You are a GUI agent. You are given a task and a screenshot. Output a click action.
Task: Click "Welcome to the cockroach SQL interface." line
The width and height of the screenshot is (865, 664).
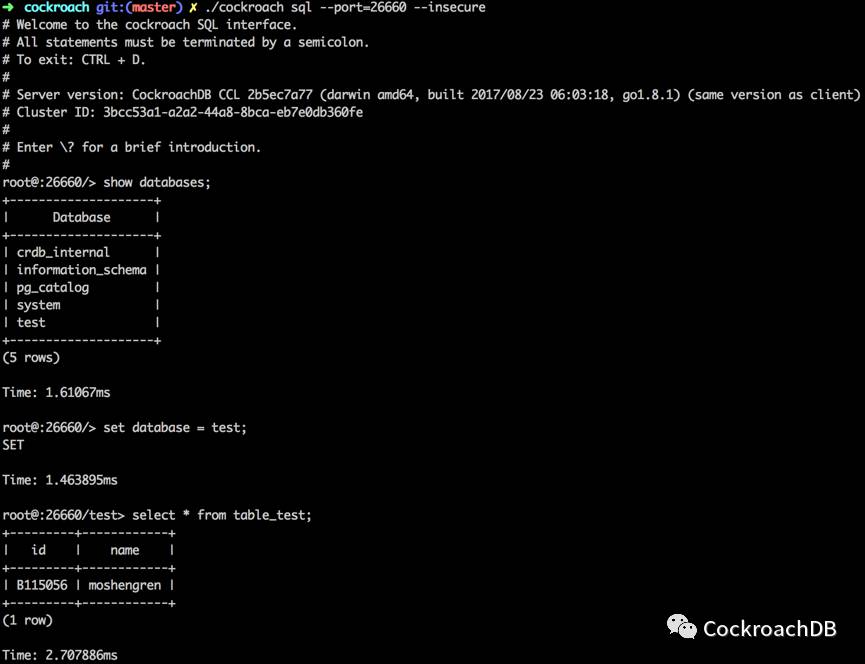pyautogui.click(x=149, y=25)
